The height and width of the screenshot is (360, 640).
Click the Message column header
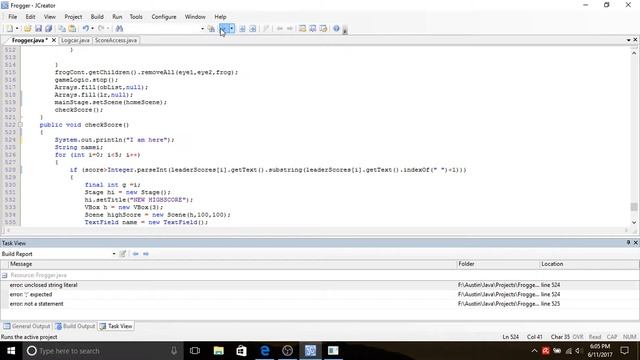[232, 264]
